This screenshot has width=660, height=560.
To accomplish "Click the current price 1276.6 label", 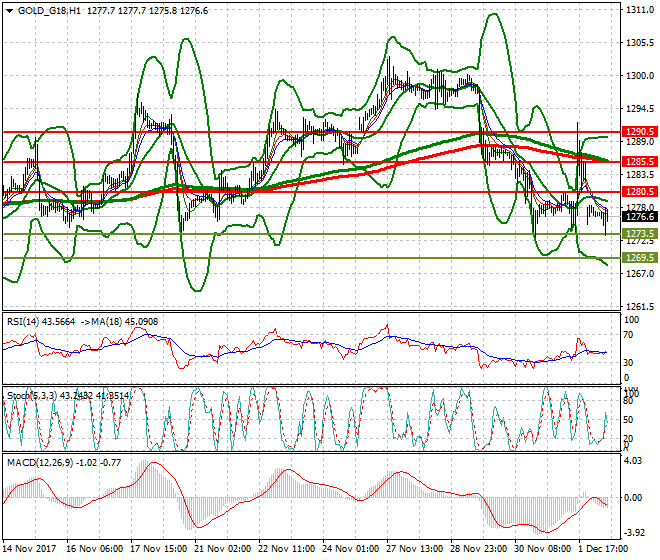I will click(x=640, y=216).
